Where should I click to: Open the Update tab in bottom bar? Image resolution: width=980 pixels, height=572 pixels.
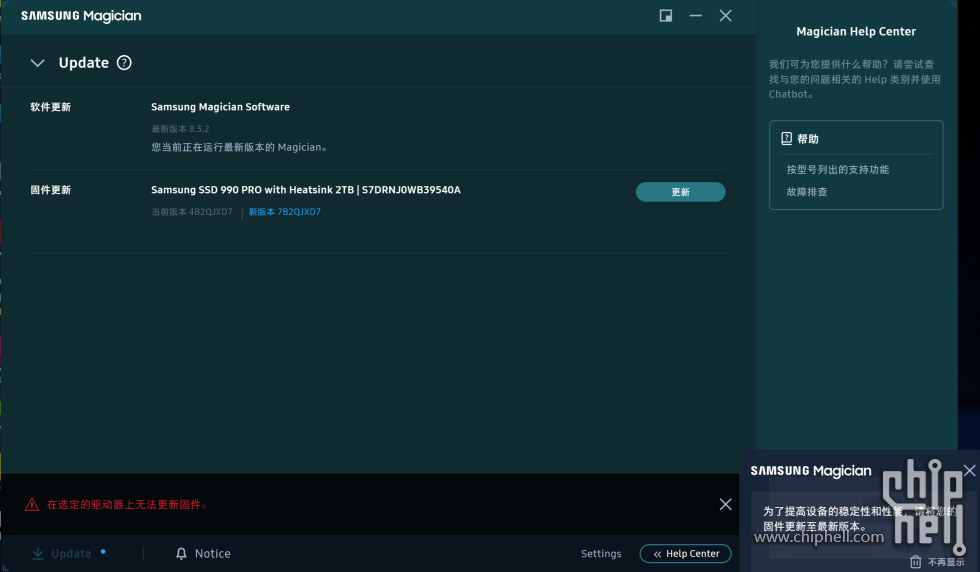[71, 553]
